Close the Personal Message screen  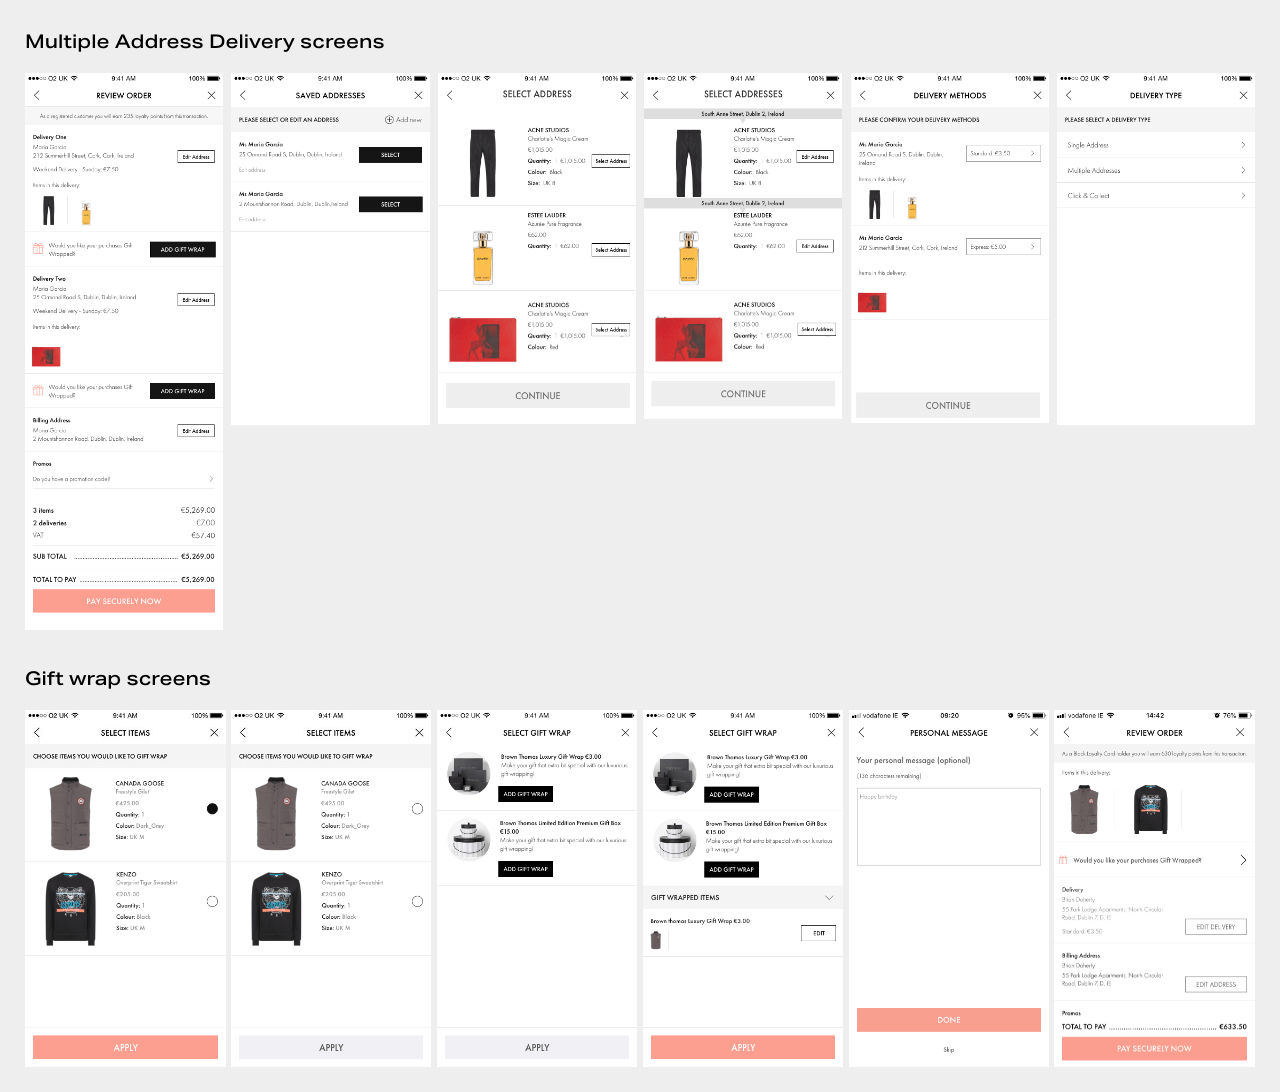coord(1034,733)
